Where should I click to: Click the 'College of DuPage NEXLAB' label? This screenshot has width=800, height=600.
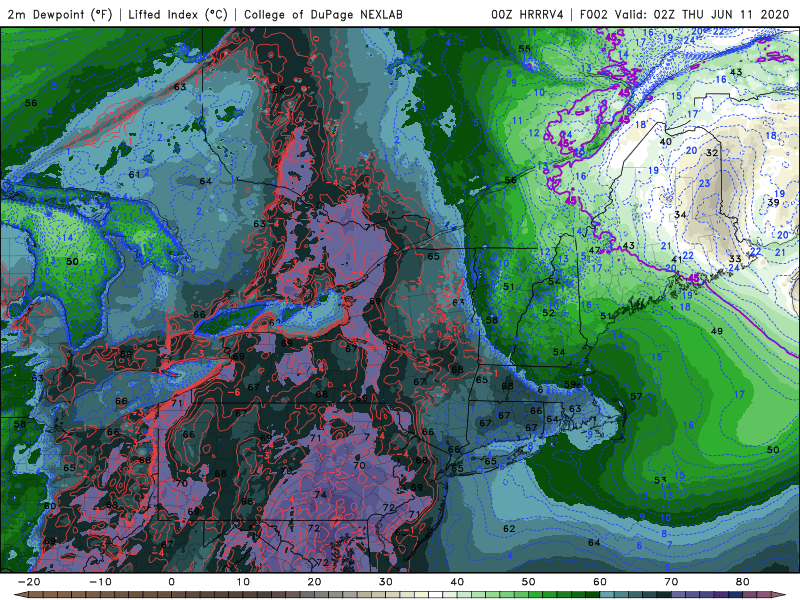323,14
